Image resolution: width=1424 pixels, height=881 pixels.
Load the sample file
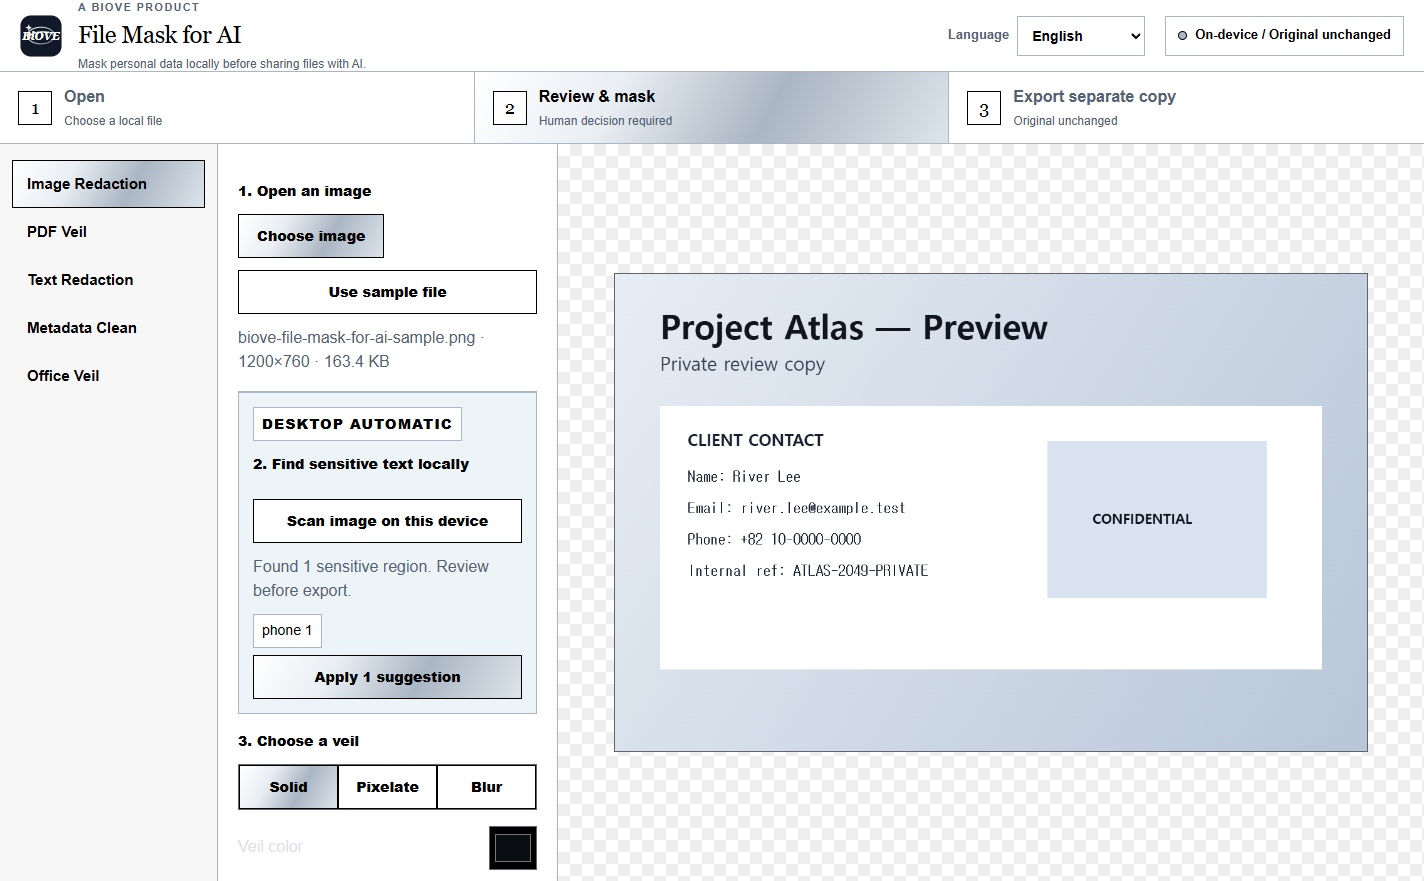387,292
